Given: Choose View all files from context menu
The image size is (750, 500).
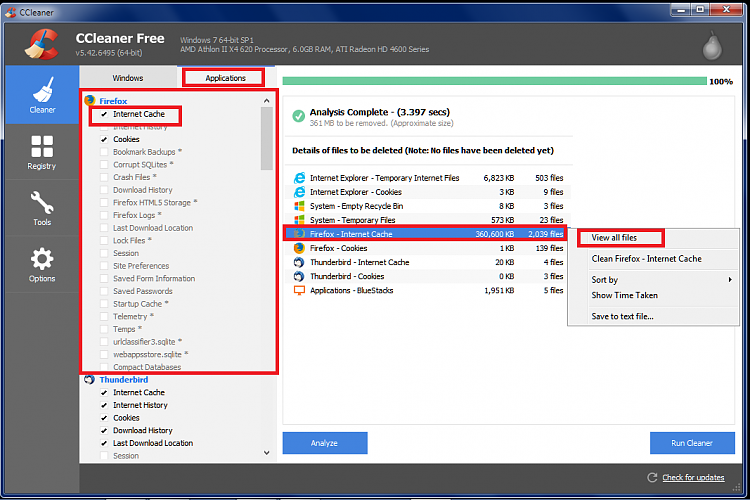Looking at the screenshot, I should pyautogui.click(x=614, y=238).
